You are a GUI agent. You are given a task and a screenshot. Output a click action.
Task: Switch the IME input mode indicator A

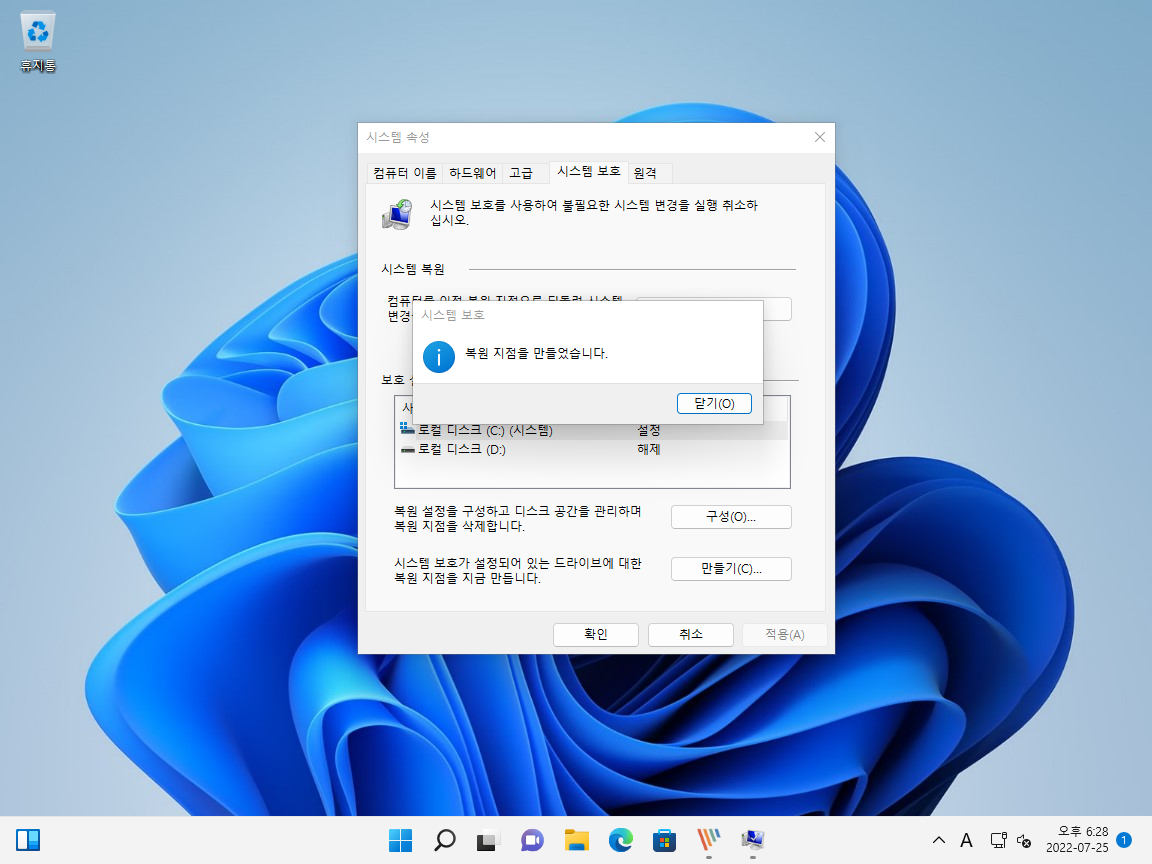tap(966, 840)
